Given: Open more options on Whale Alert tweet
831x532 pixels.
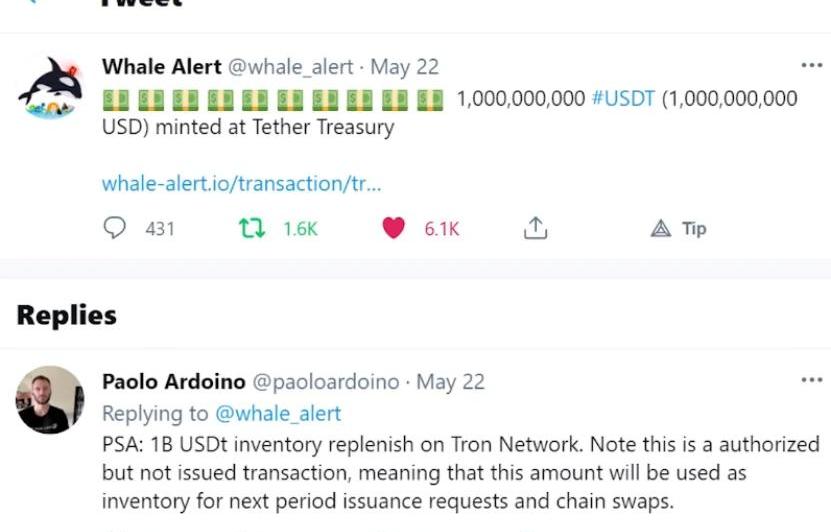Looking at the screenshot, I should click(811, 66).
